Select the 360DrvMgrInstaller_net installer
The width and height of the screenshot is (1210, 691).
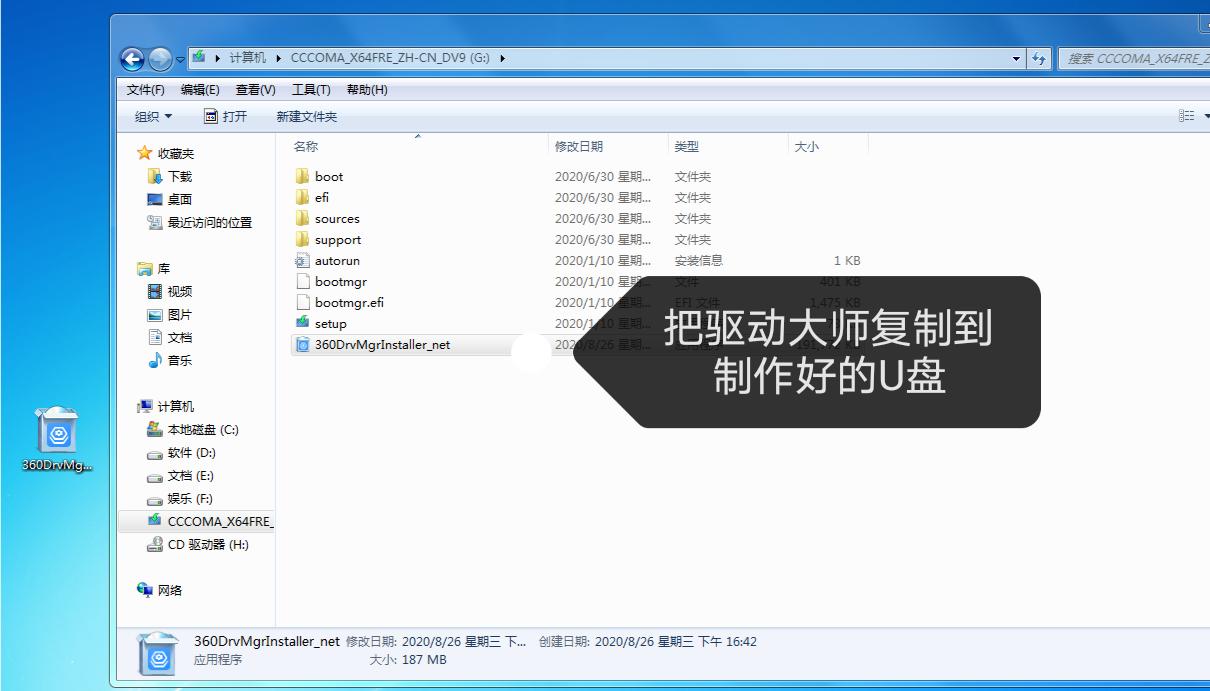coord(374,344)
